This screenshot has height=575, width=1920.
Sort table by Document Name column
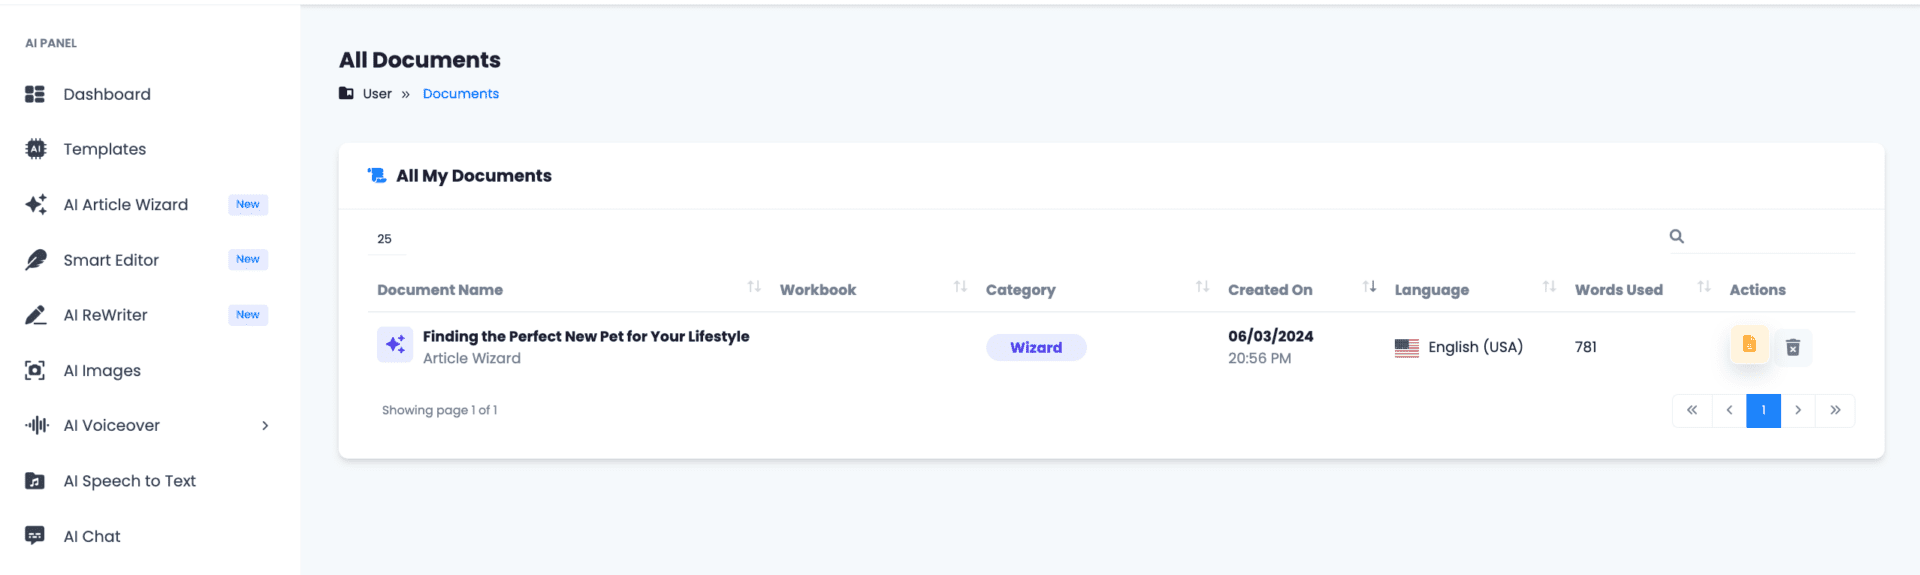(440, 290)
